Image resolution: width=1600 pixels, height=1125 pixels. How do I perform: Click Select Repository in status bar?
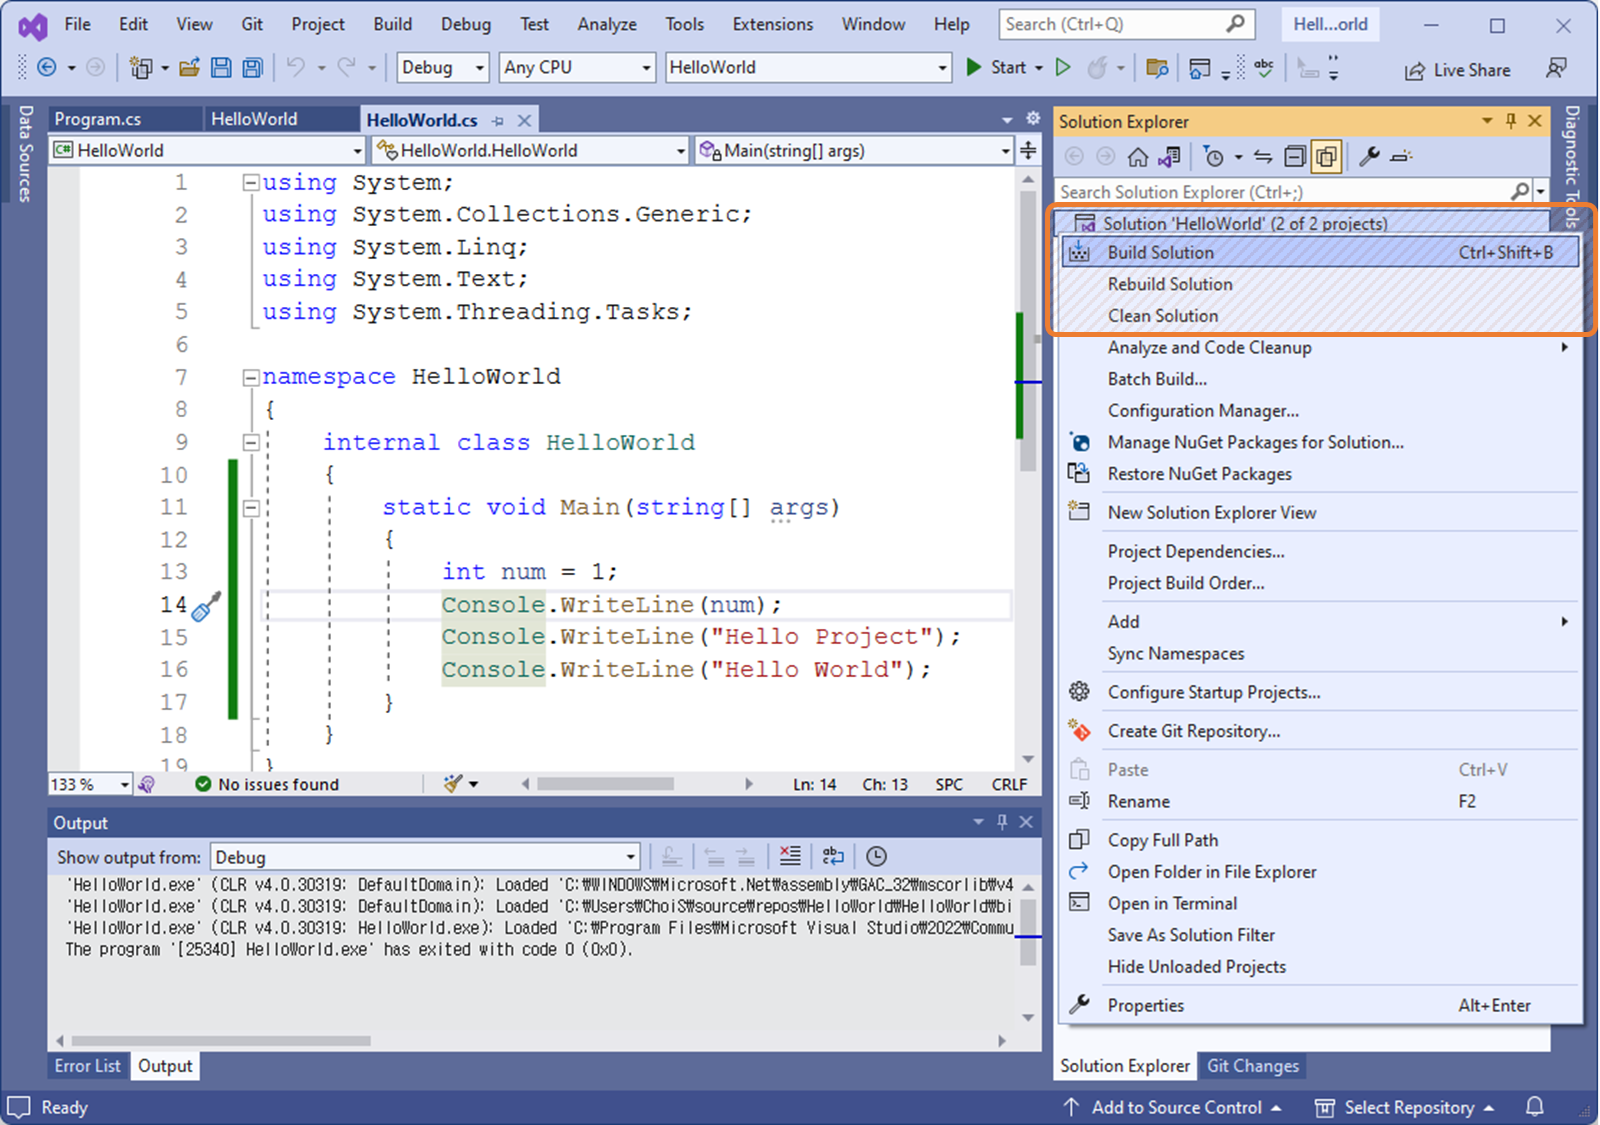coord(1405,1107)
